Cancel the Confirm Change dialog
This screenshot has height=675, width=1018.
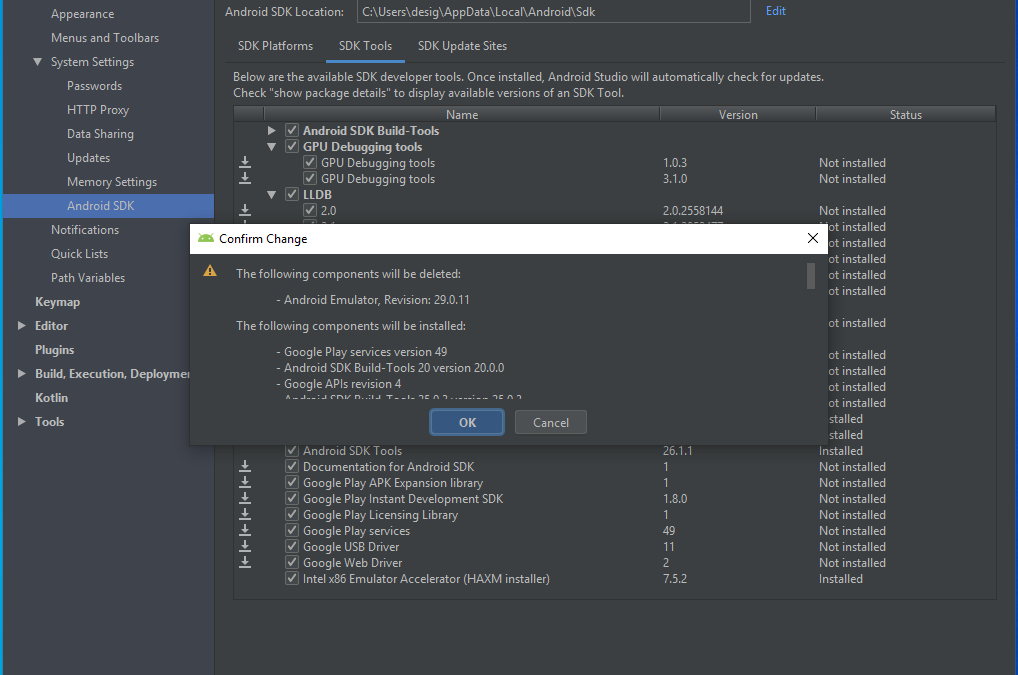(551, 423)
